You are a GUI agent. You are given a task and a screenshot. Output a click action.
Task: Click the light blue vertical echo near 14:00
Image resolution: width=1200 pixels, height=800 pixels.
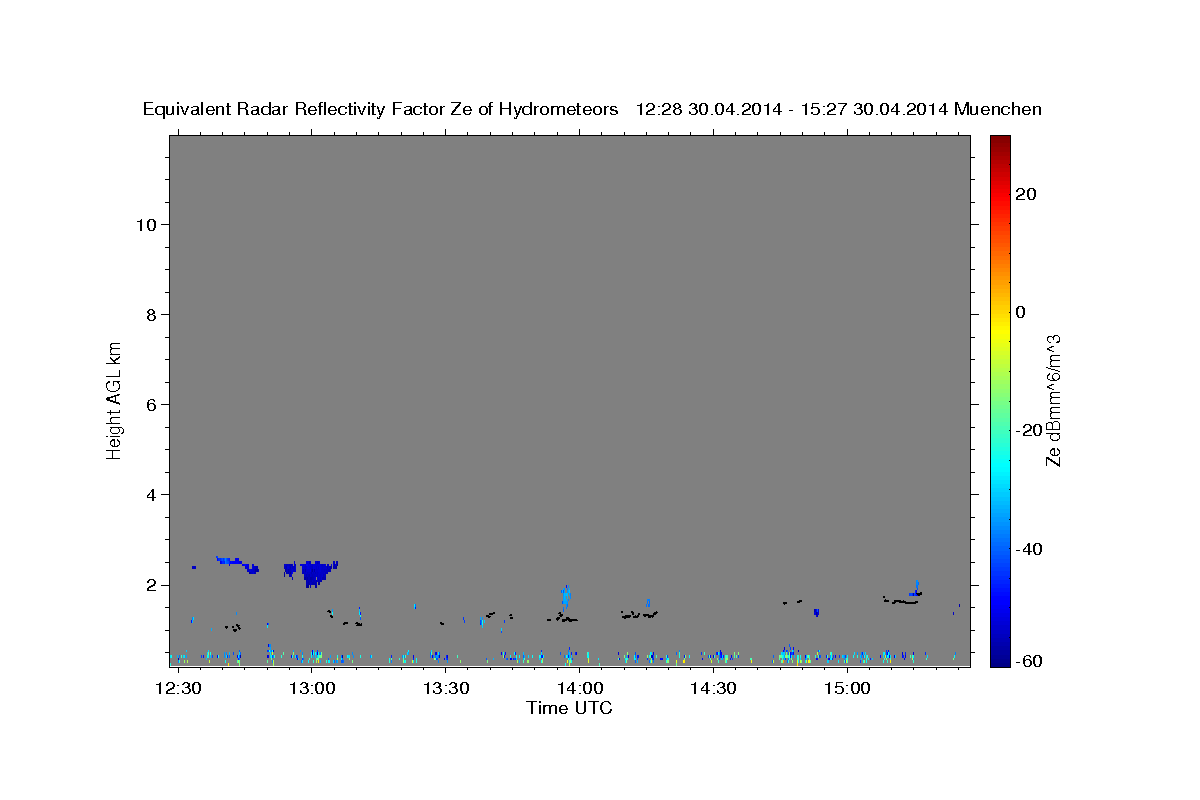click(x=566, y=597)
